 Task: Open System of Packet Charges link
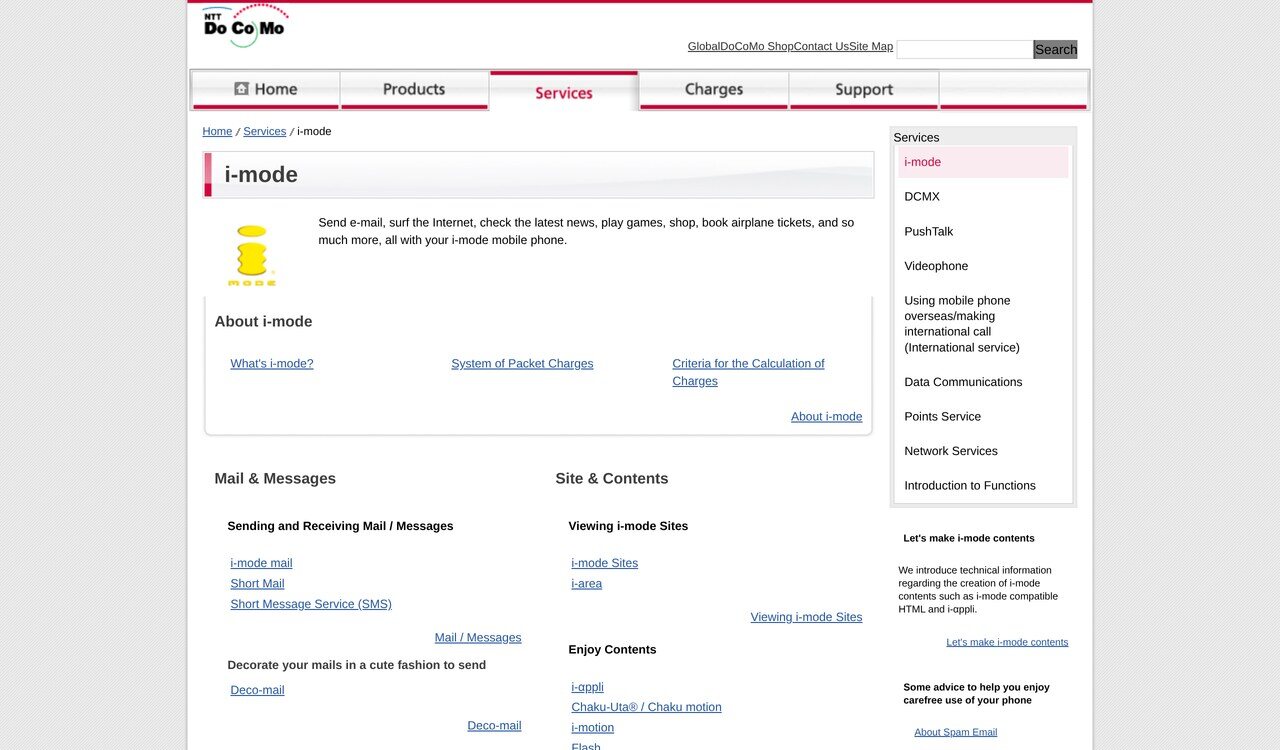click(522, 364)
